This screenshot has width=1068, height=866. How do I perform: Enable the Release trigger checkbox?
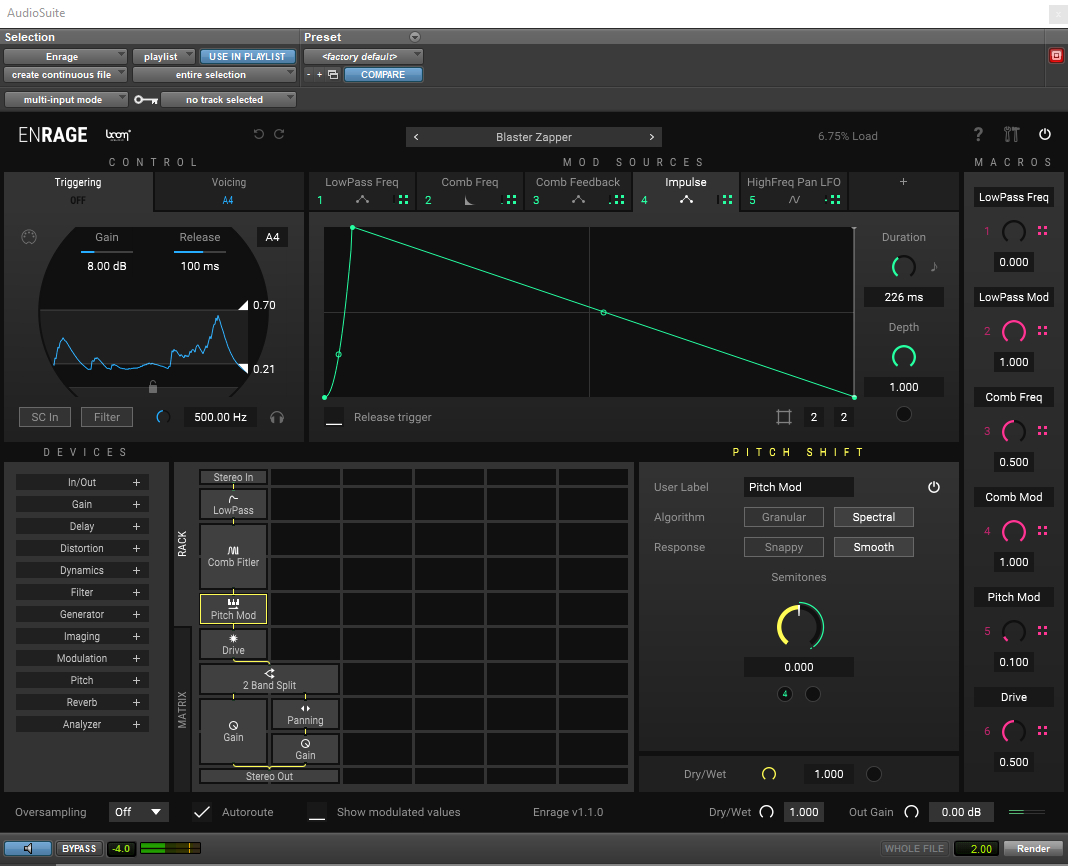334,417
